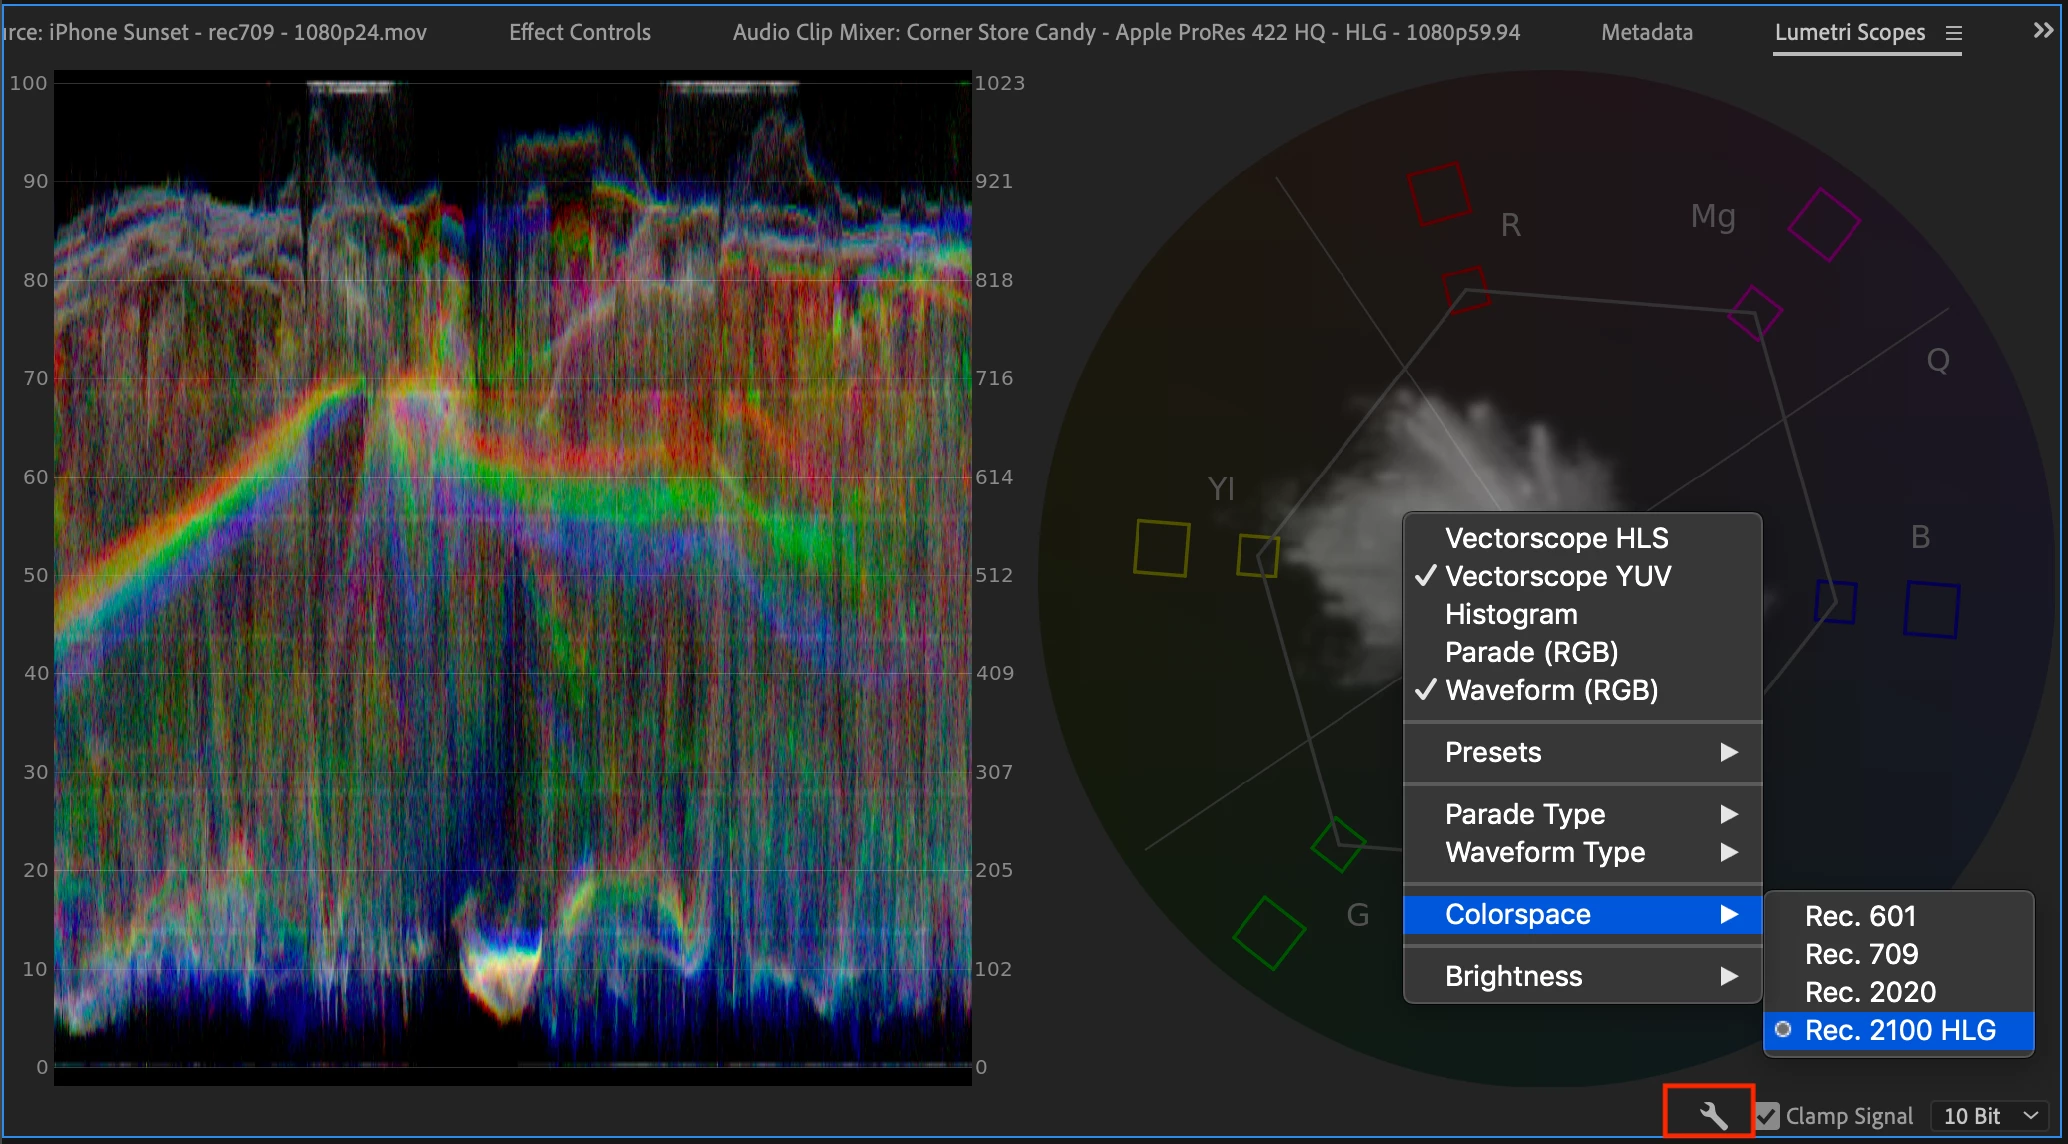Screen dimensions: 2068x1144
Task: Switch to the Effect Controls tab
Action: [x=579, y=32]
